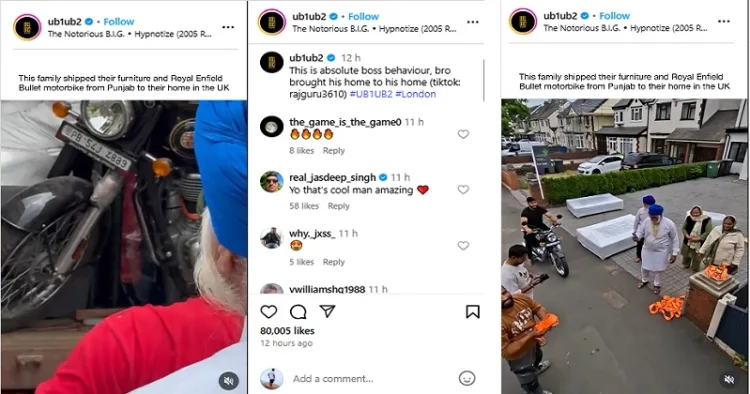Share post using the paper plane icon
Image resolution: width=750 pixels, height=394 pixels.
(x=327, y=311)
